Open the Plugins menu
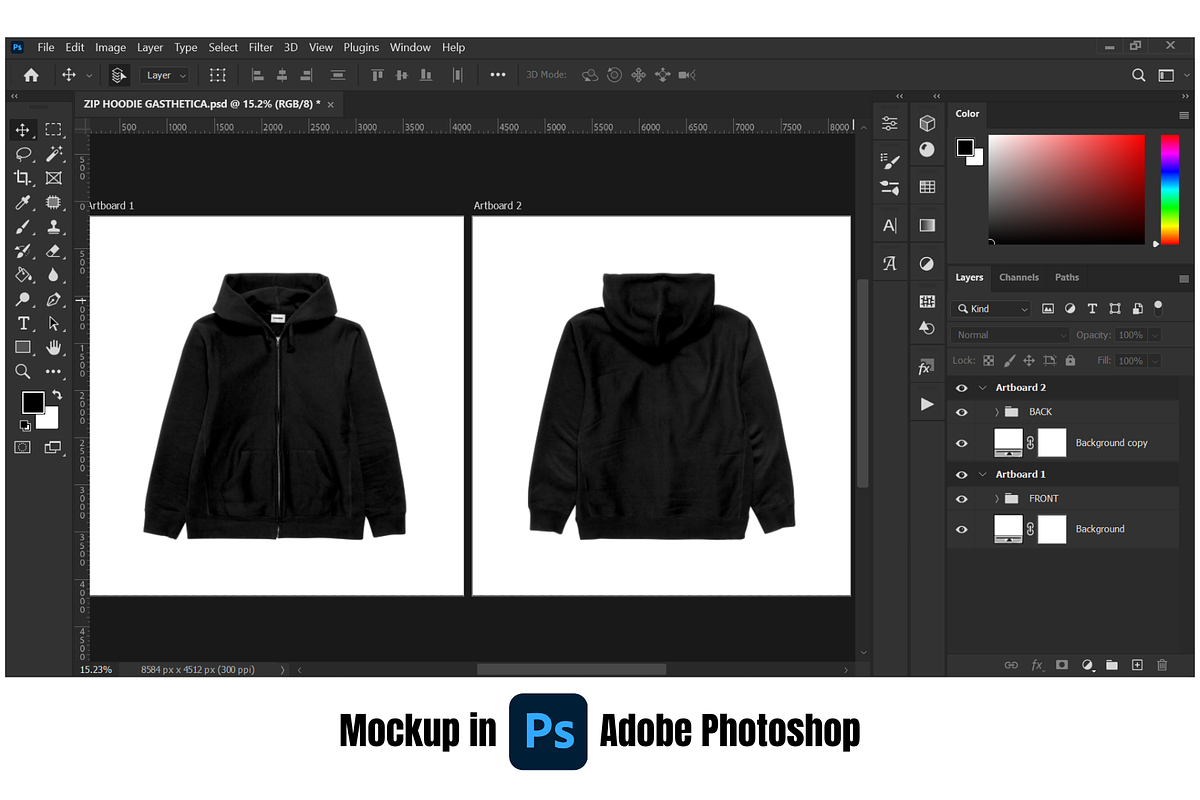Viewport: 1200px width, 800px height. [x=361, y=47]
